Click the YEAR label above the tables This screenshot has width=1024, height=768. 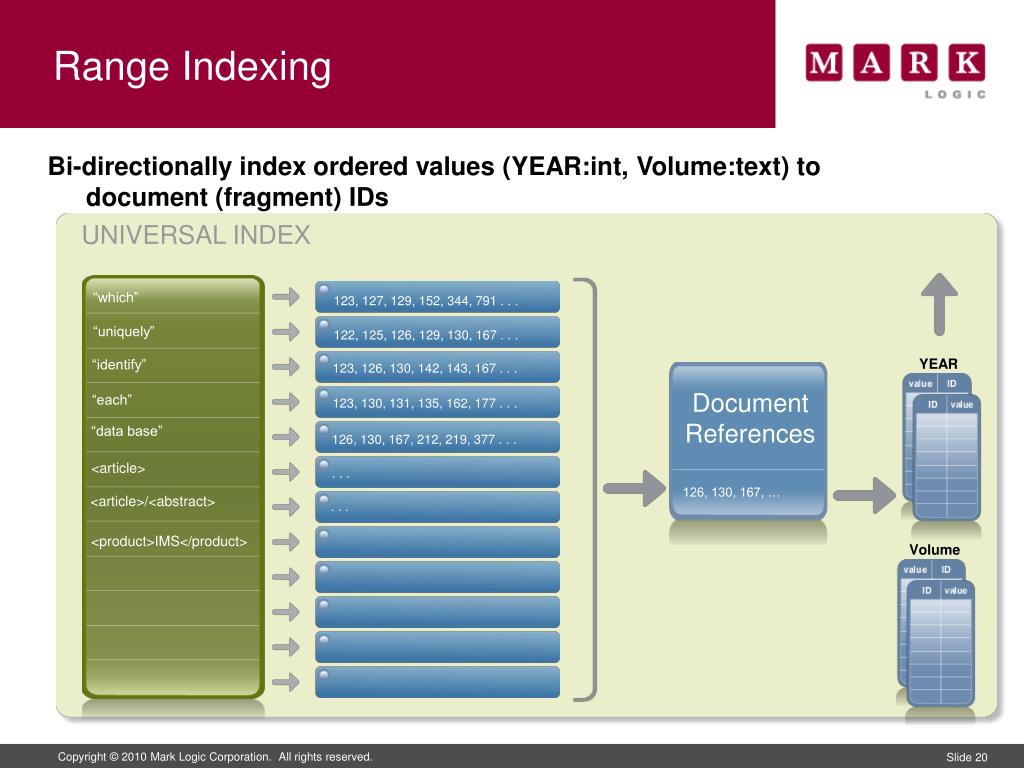tap(938, 364)
